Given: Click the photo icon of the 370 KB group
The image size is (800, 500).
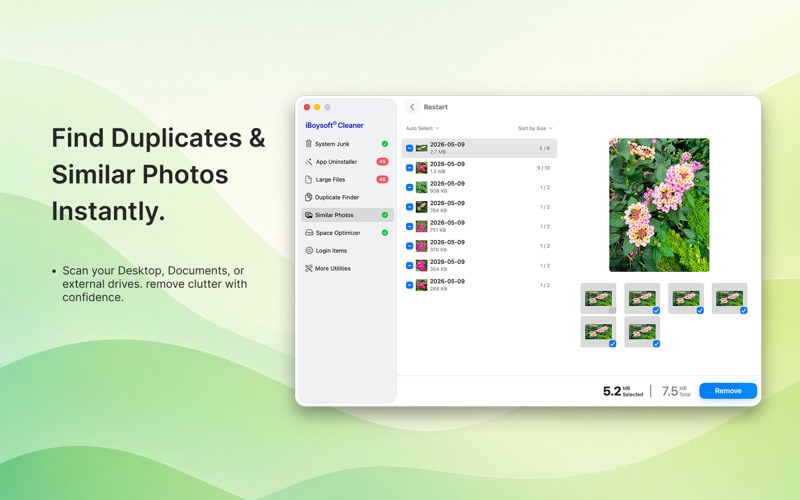Looking at the screenshot, I should [x=421, y=246].
